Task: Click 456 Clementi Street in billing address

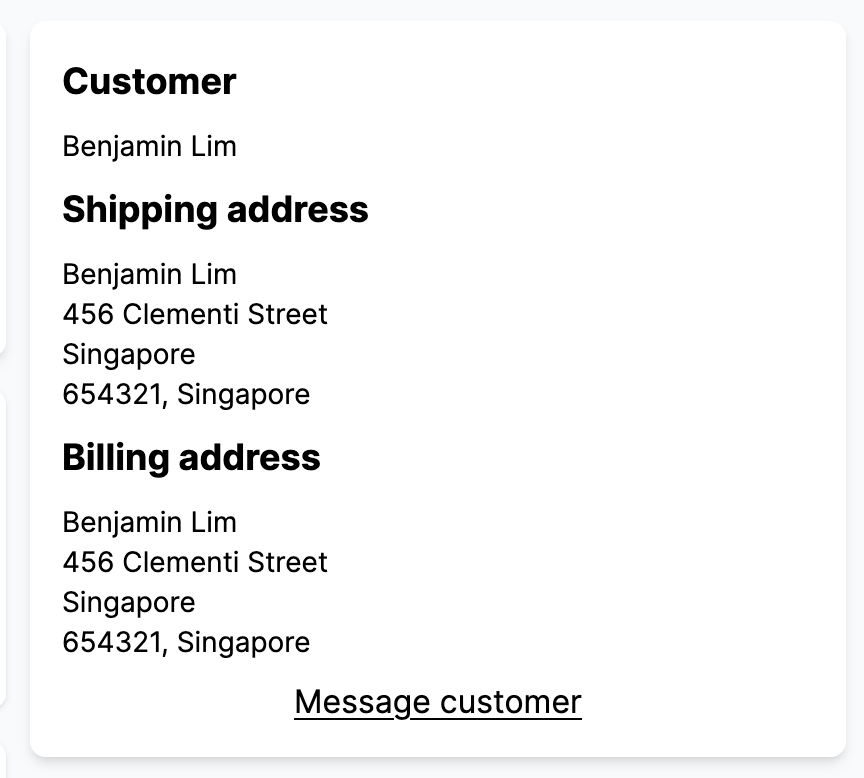Action: coord(195,562)
